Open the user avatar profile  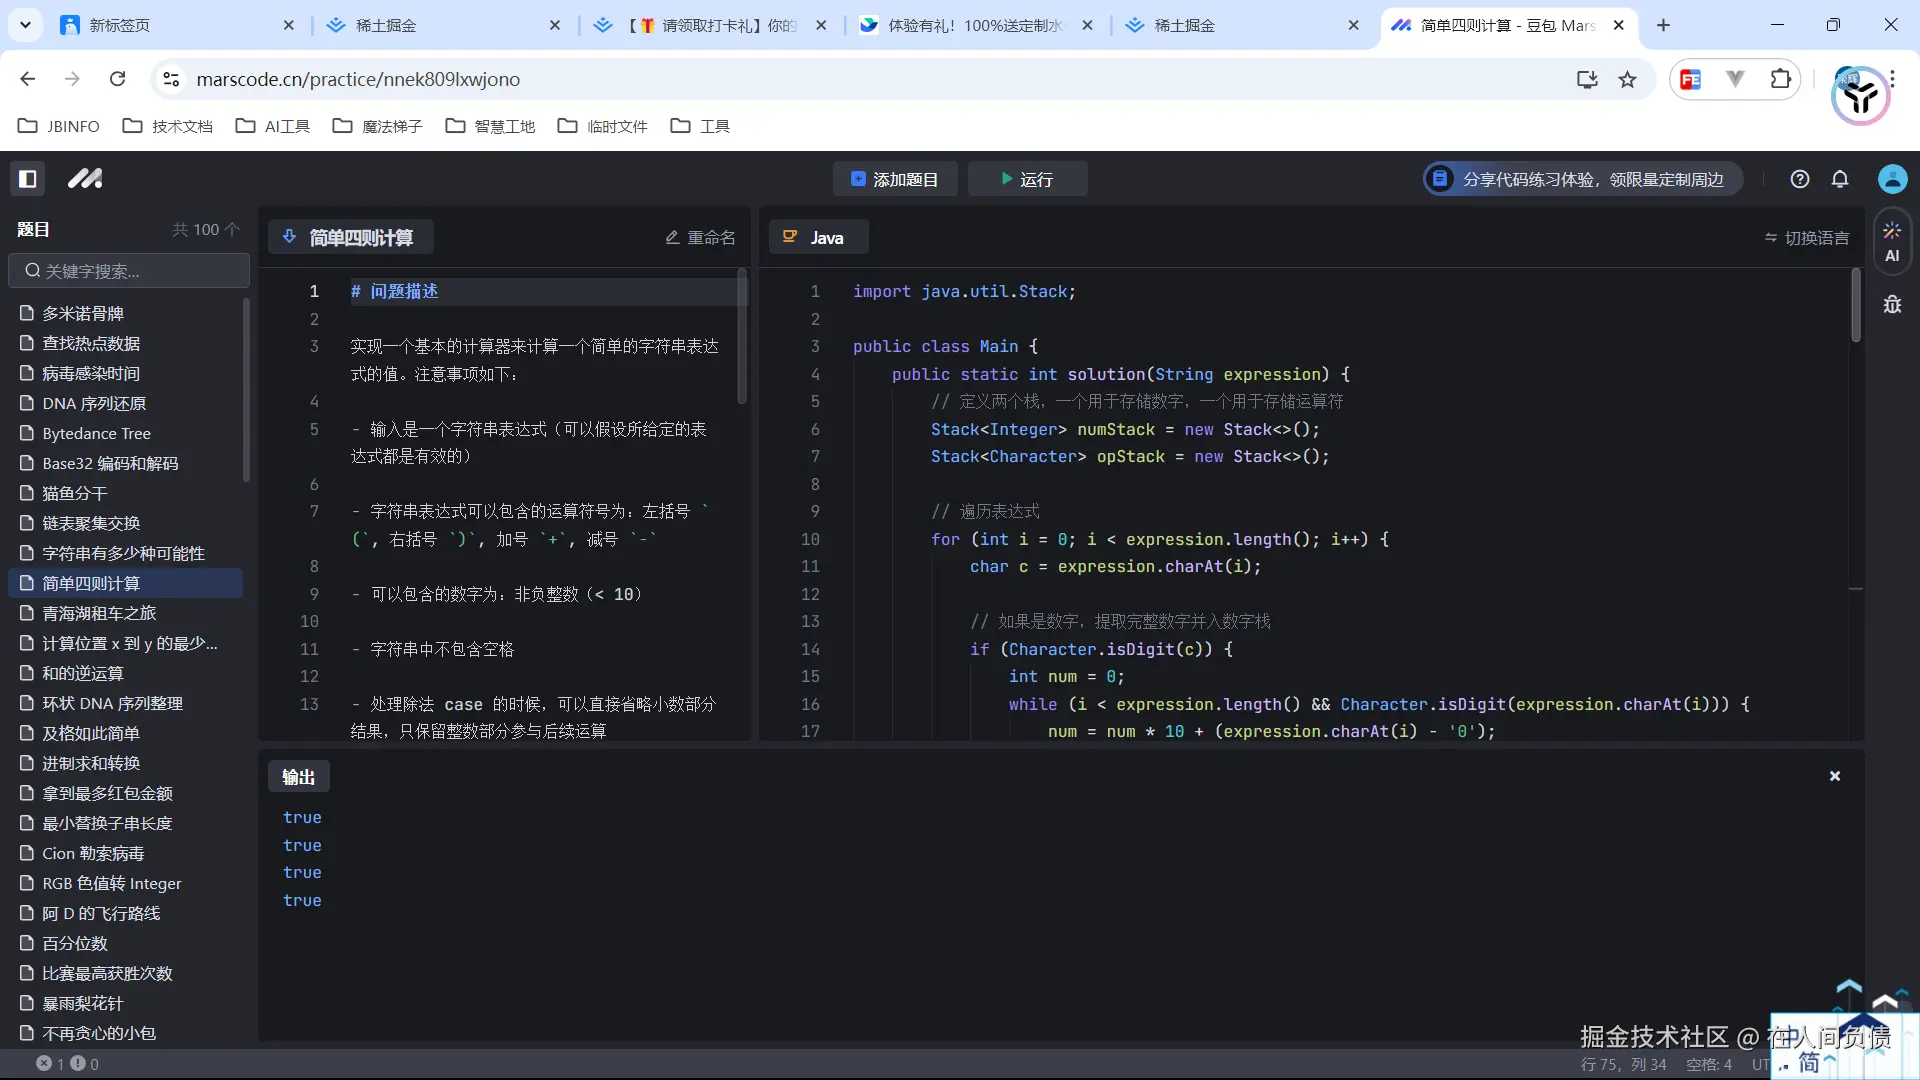[x=1892, y=179]
